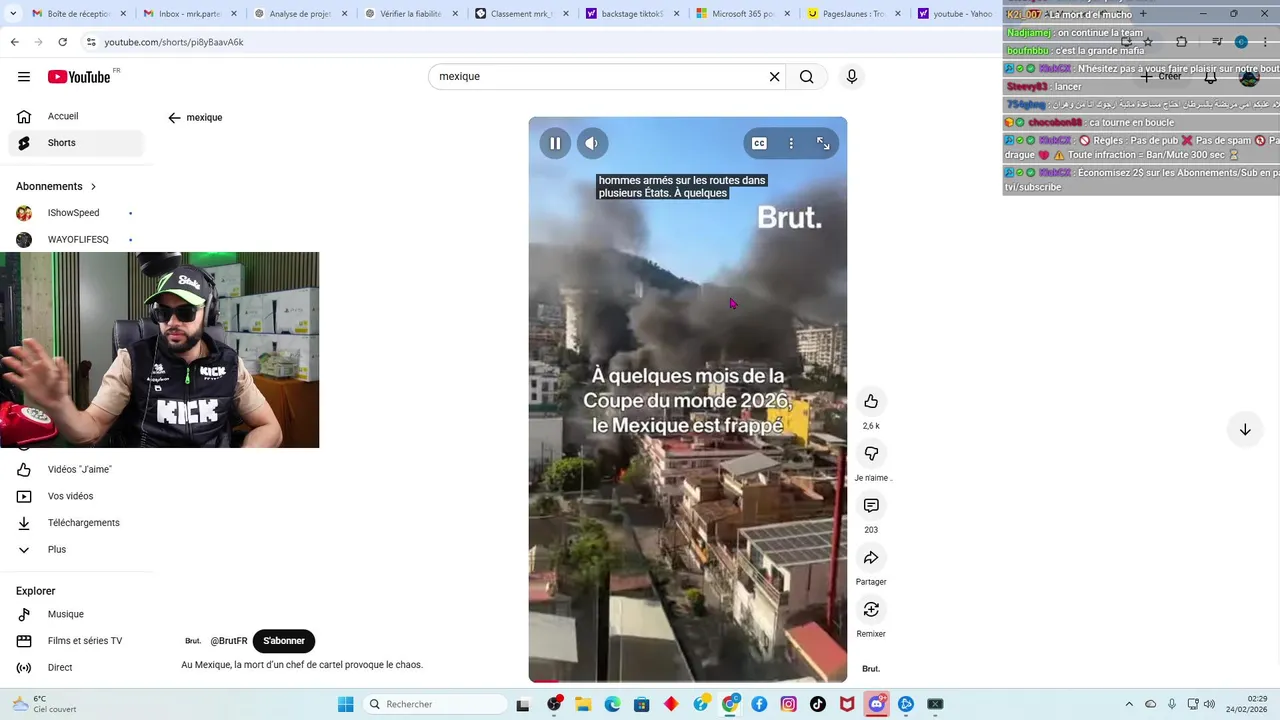The width and height of the screenshot is (1280, 720).
Task: Open the @BrutFR channel link
Action: [x=229, y=641]
